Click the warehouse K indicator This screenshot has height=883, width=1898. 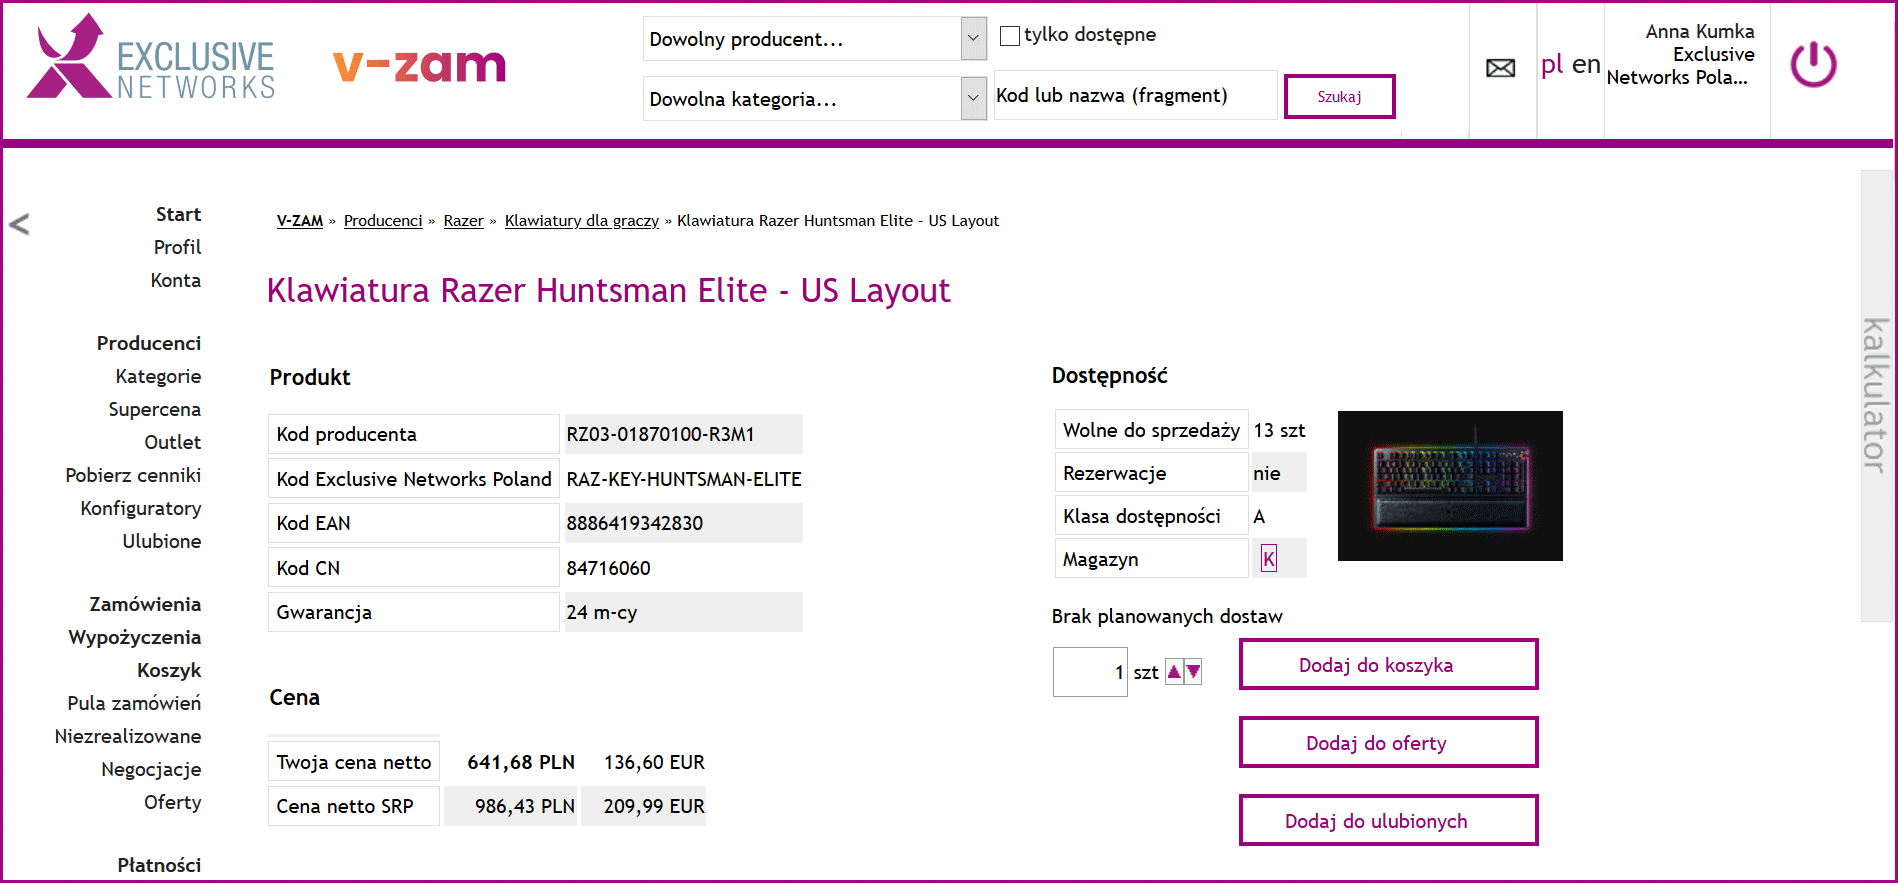1268,559
